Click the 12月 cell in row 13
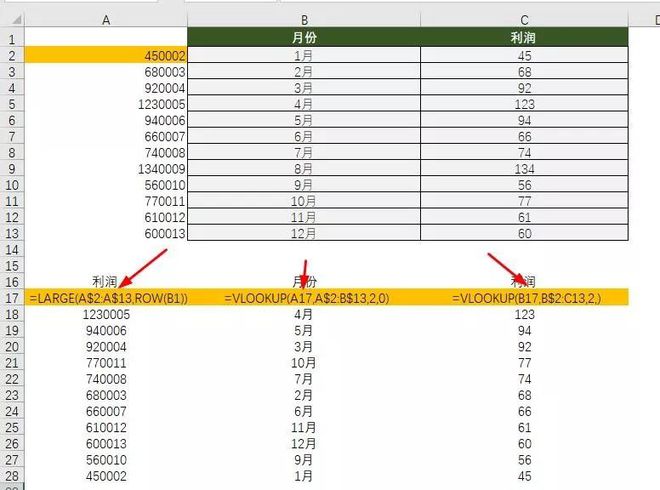This screenshot has width=660, height=490. click(x=303, y=233)
